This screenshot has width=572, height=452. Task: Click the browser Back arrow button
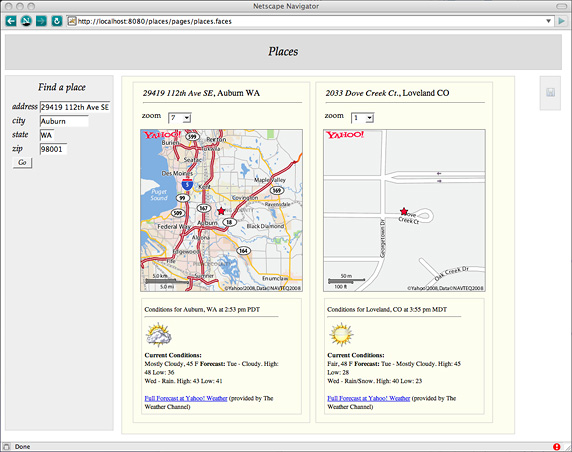coord(11,21)
